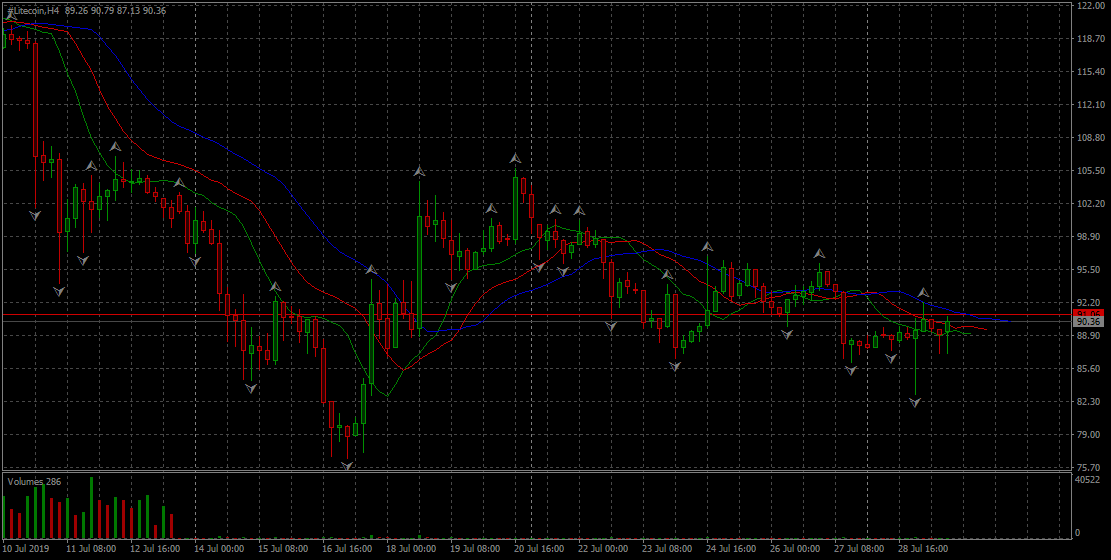
Task: Click the 10 Jul 2019 date on time axis
Action: [x=26, y=549]
